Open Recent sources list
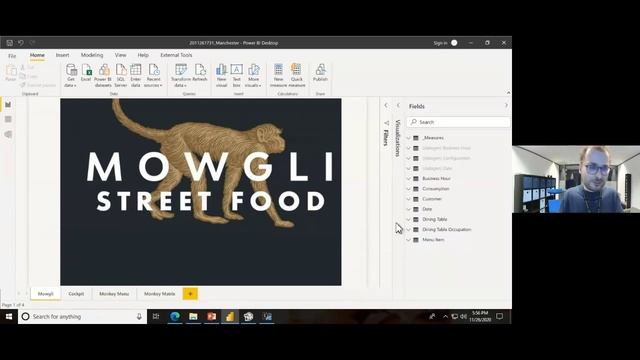This screenshot has width=640, height=360. tap(153, 75)
